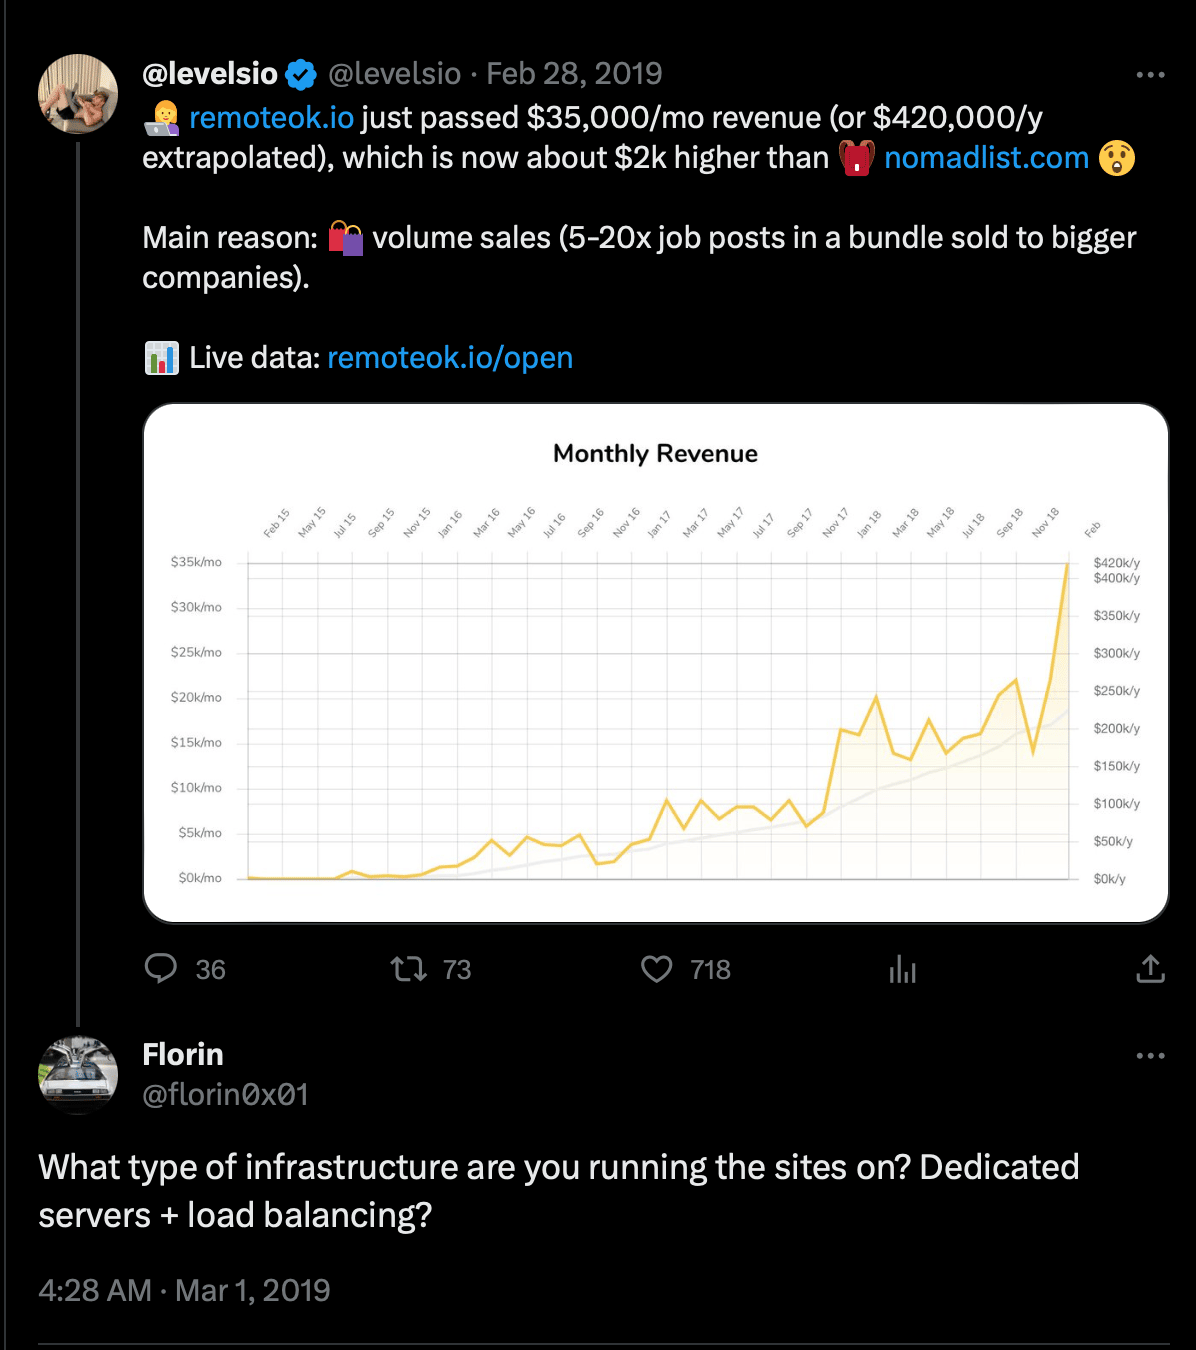
Task: Expand more options on Florin's reply
Action: click(1150, 1055)
